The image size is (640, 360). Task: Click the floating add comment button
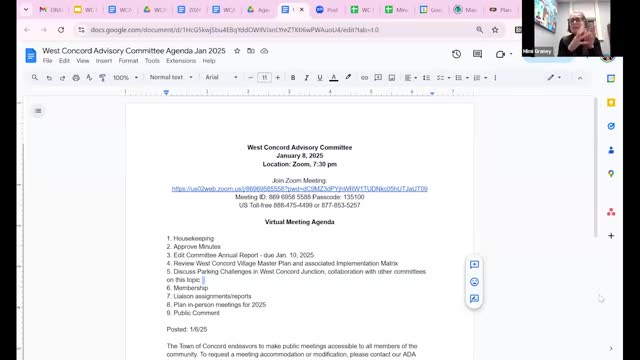(x=474, y=264)
